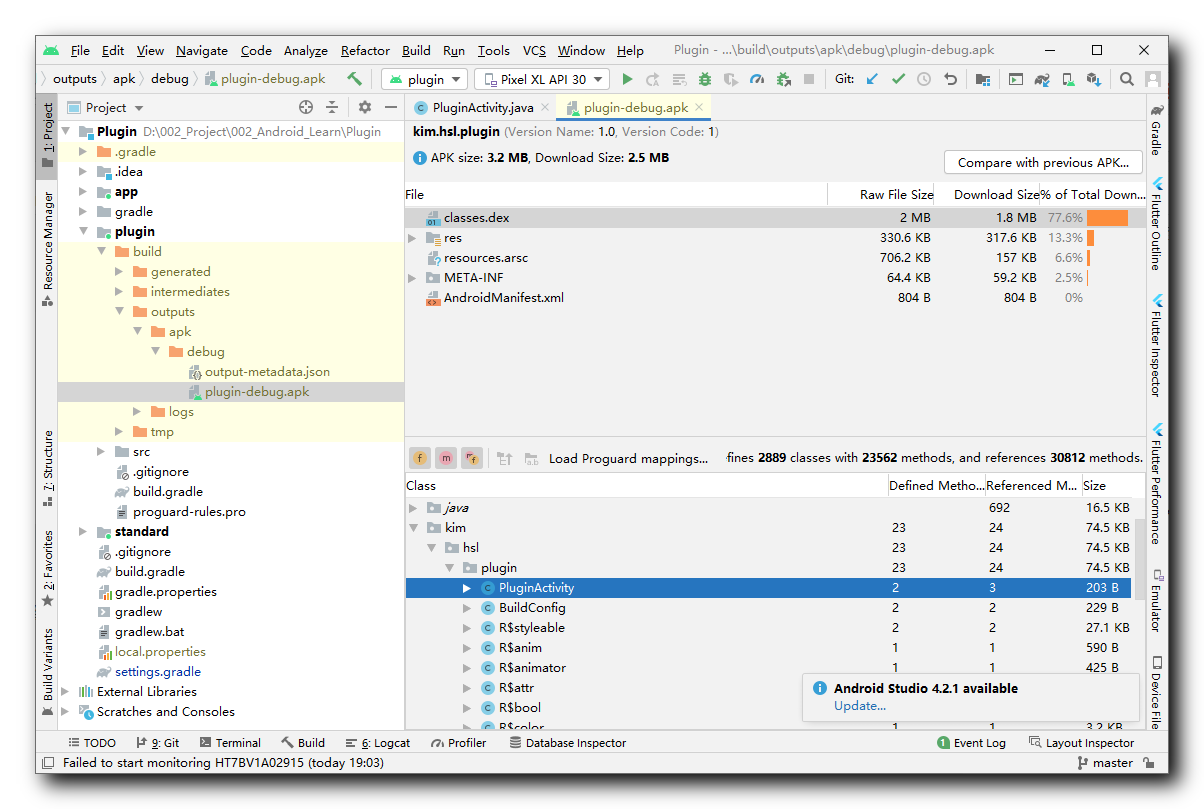Open Project Structure icon
This screenshot has width=1204, height=809.
(983, 79)
